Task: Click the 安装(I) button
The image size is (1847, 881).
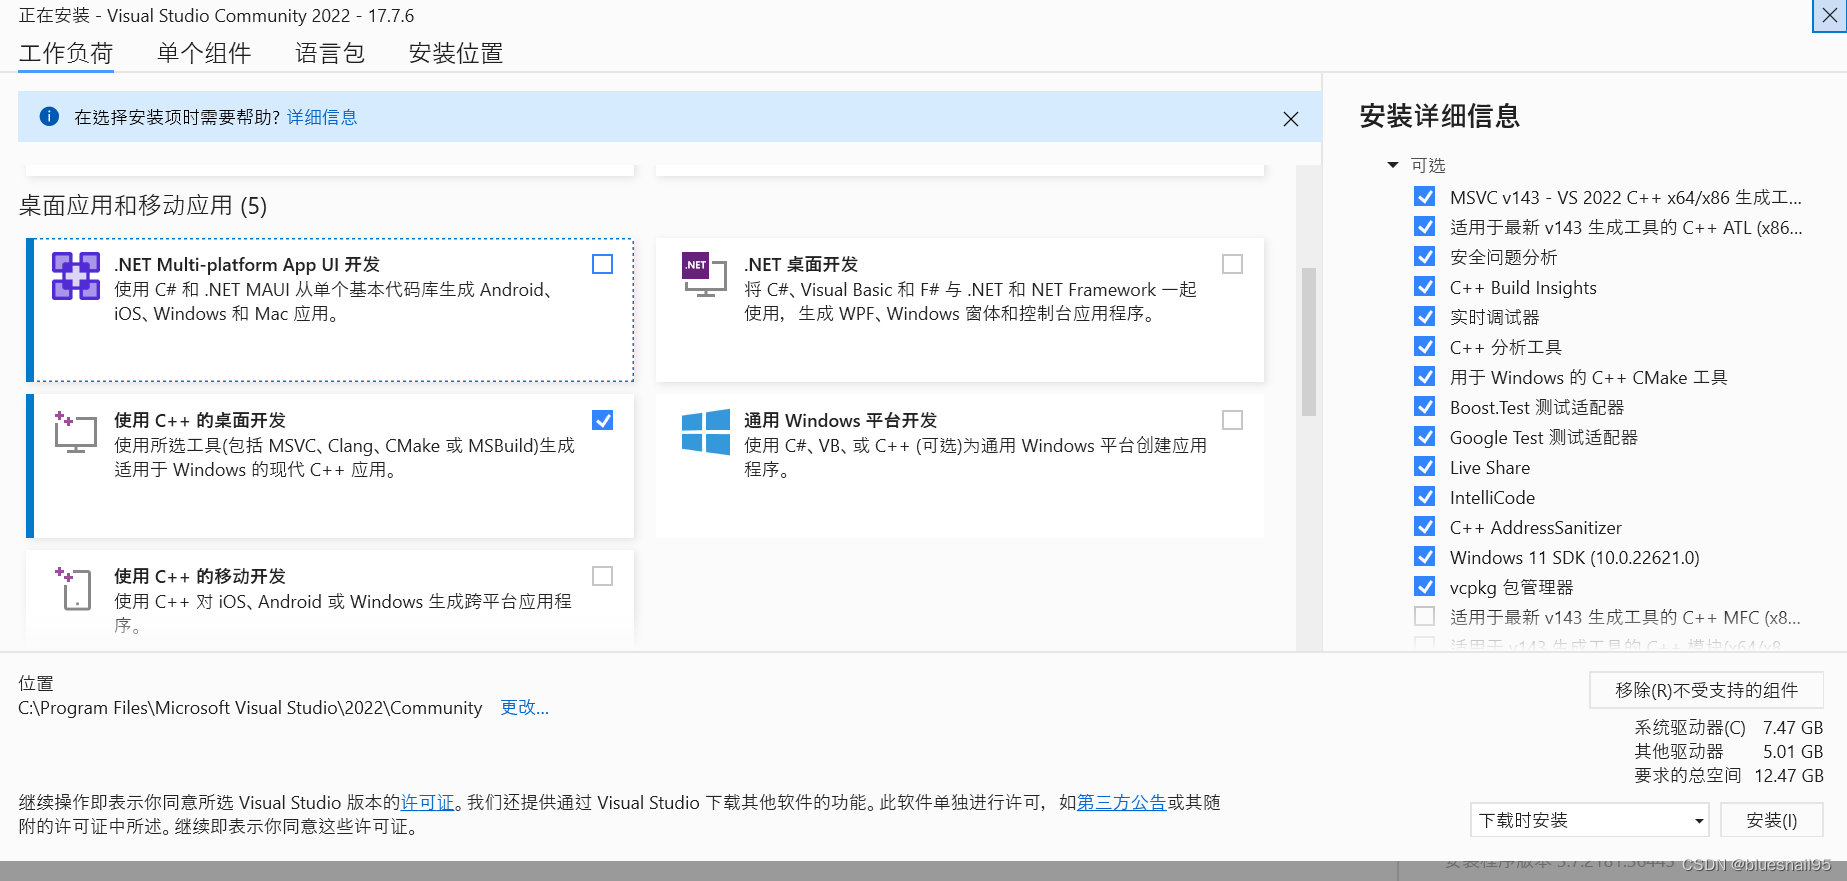Action: 1771,820
